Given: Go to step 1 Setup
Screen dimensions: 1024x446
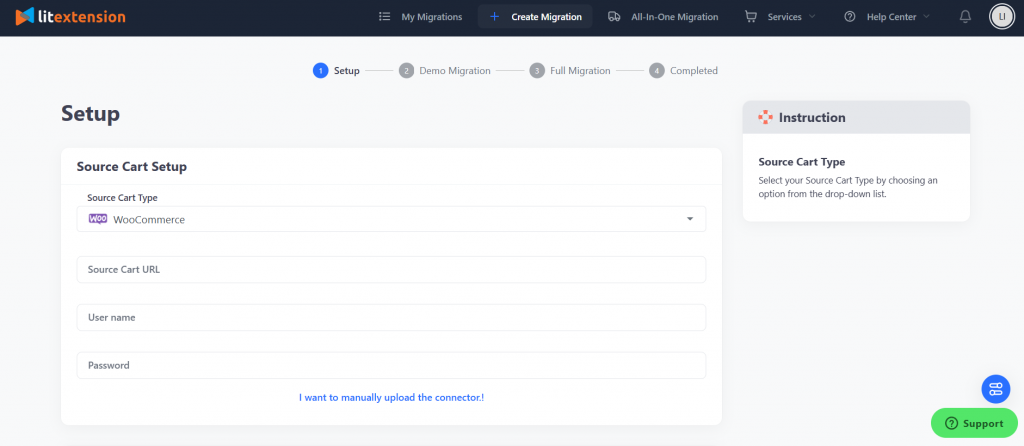Looking at the screenshot, I should [336, 71].
